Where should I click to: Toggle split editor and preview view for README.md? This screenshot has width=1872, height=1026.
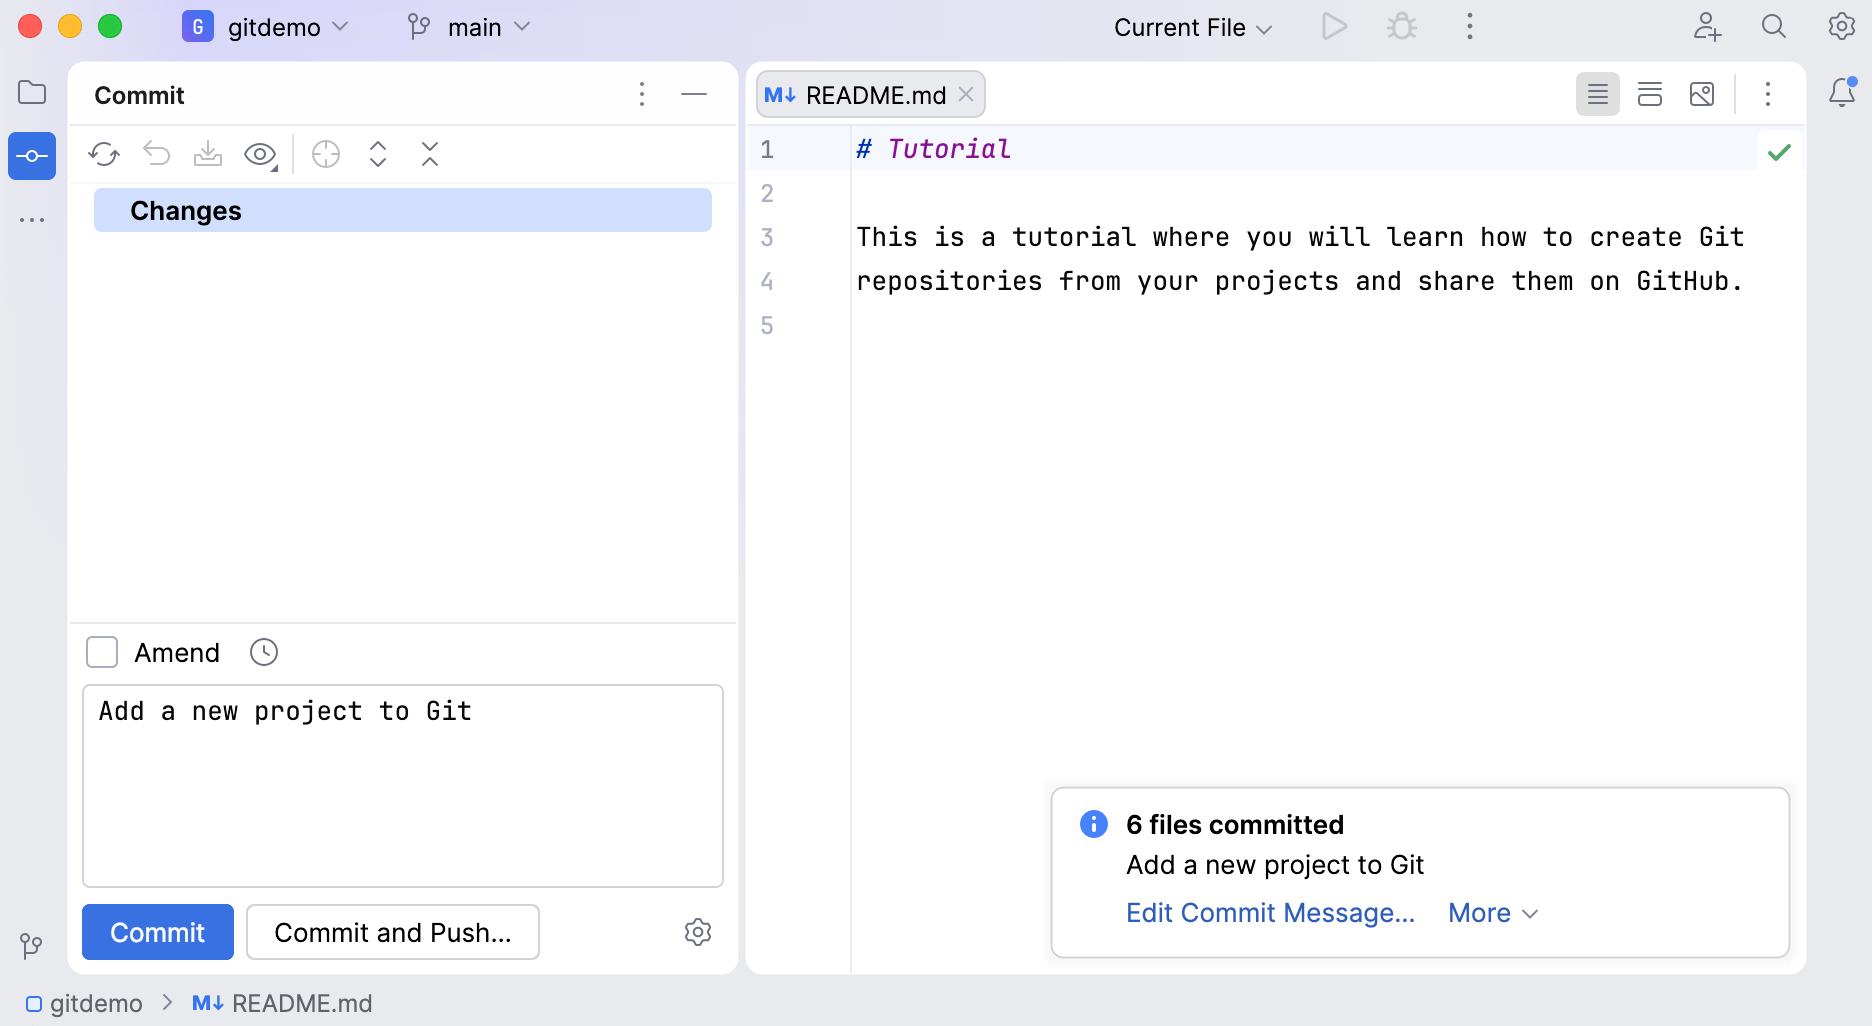coord(1650,94)
